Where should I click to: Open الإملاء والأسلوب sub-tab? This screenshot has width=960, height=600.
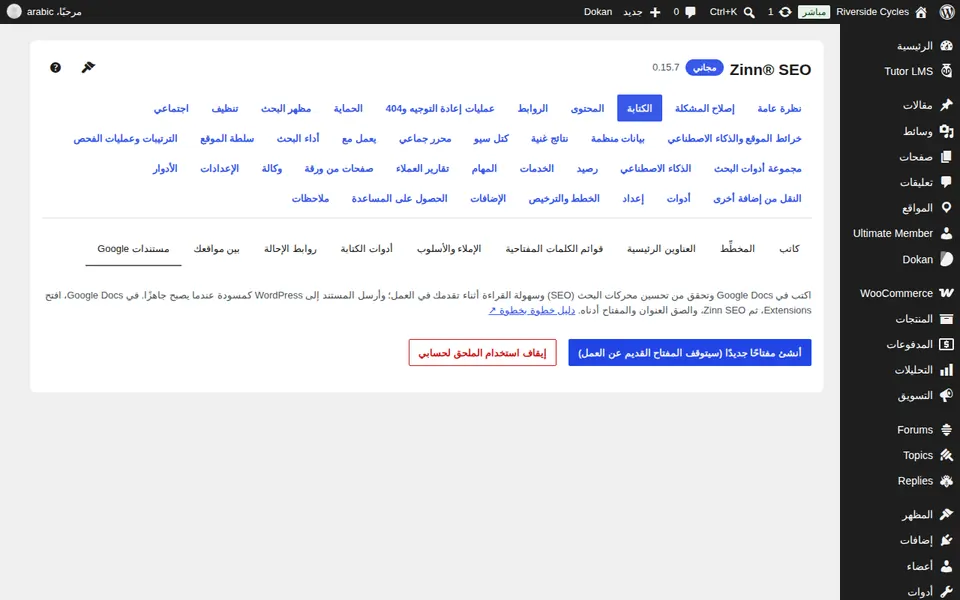click(449, 249)
